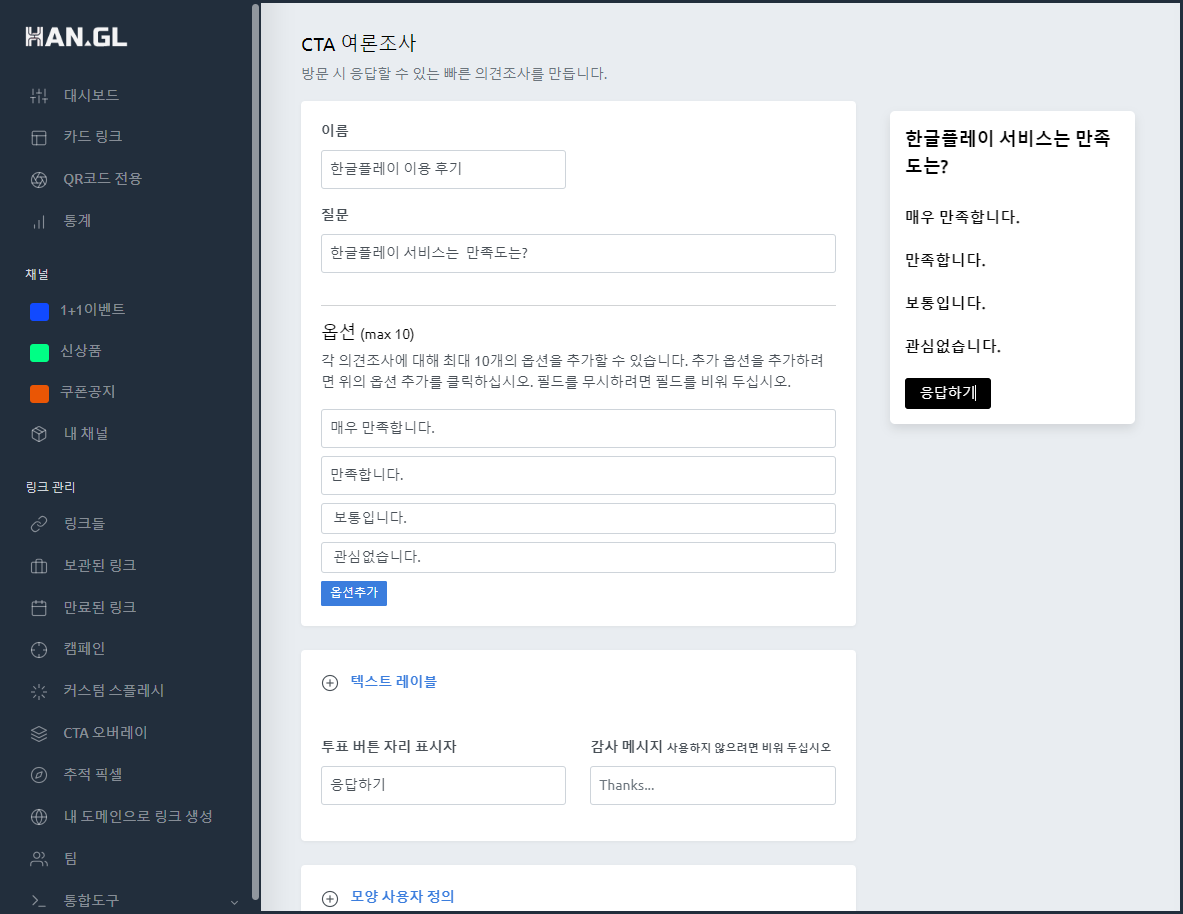Click the 내 도메인으로 링크 생성 globe icon
This screenshot has height=914, width=1183.
(x=39, y=817)
